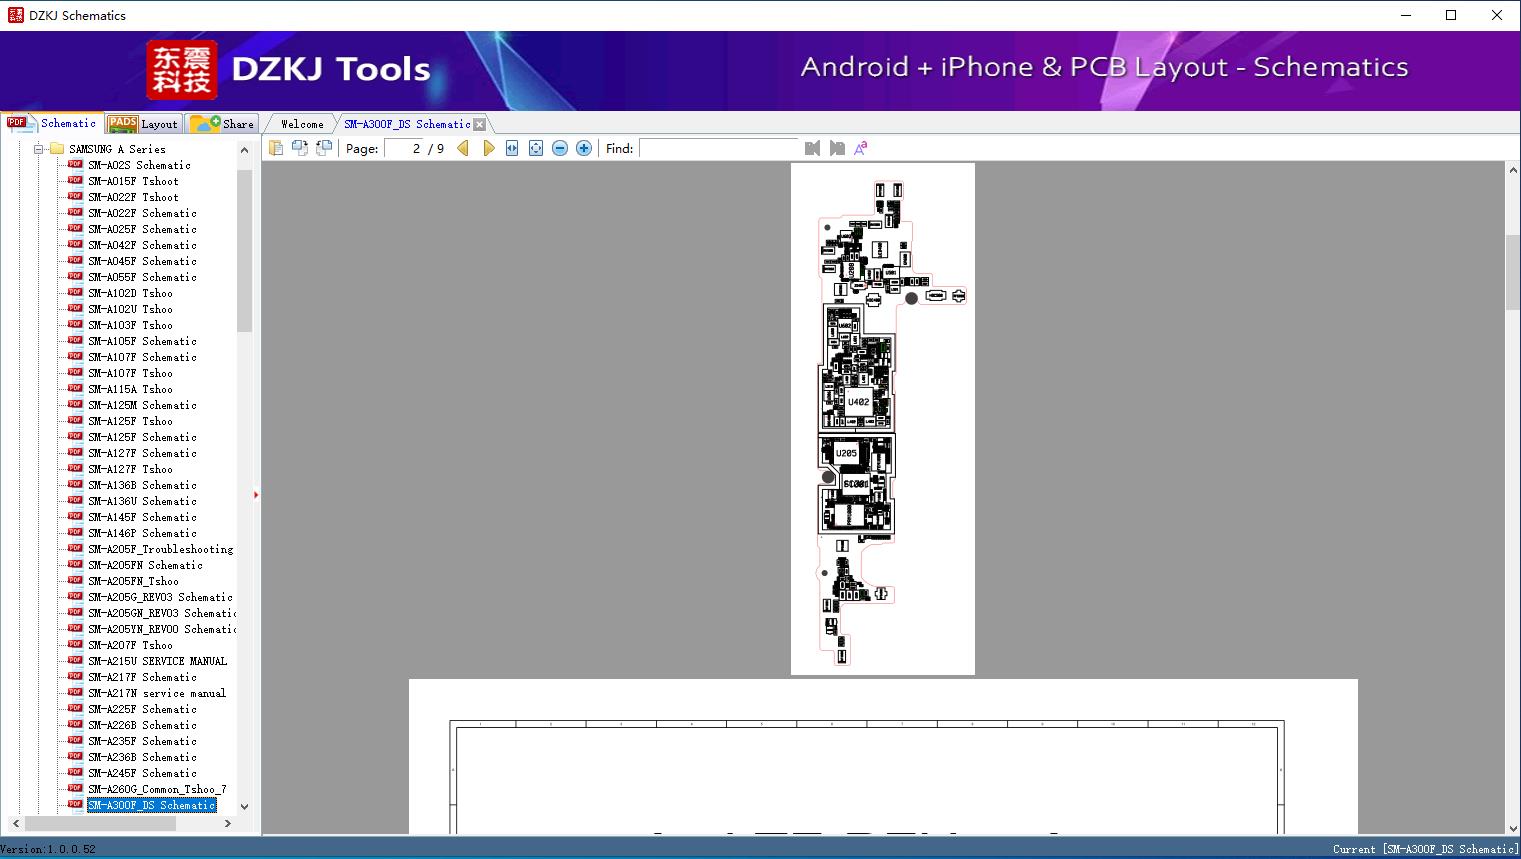Image resolution: width=1521 pixels, height=859 pixels.
Task: Click the PDF icon beside SM-A107F Schematic
Action: [75, 356]
